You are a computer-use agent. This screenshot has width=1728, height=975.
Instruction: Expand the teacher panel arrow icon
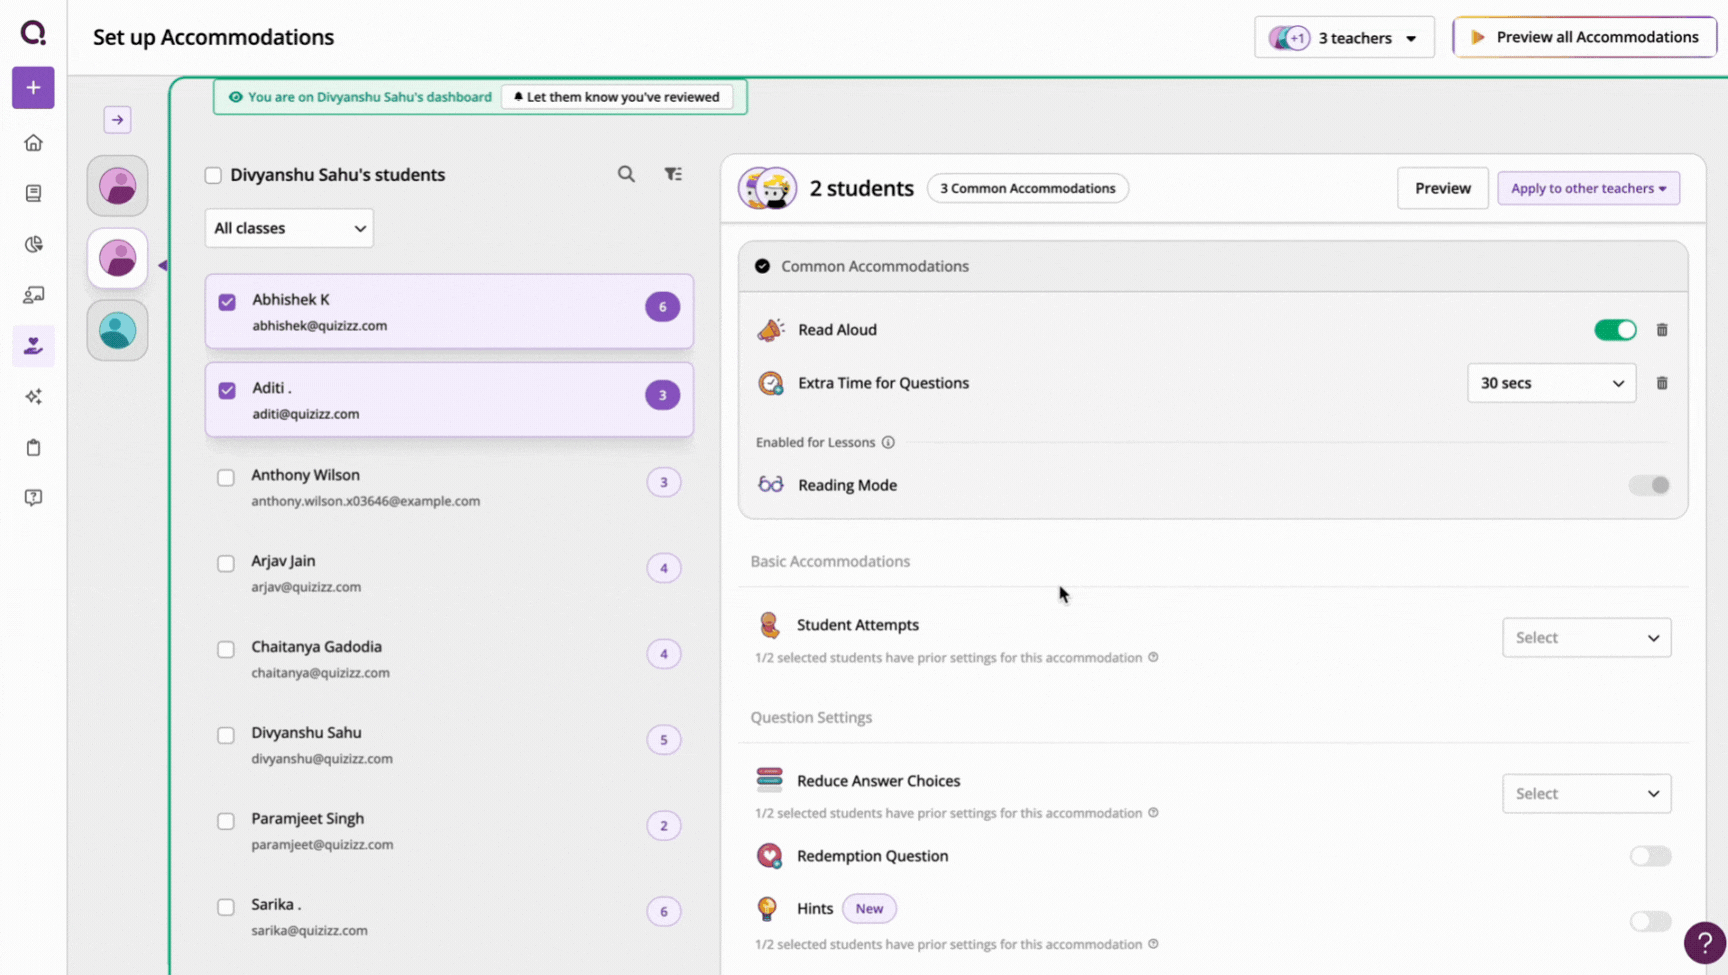coord(117,120)
